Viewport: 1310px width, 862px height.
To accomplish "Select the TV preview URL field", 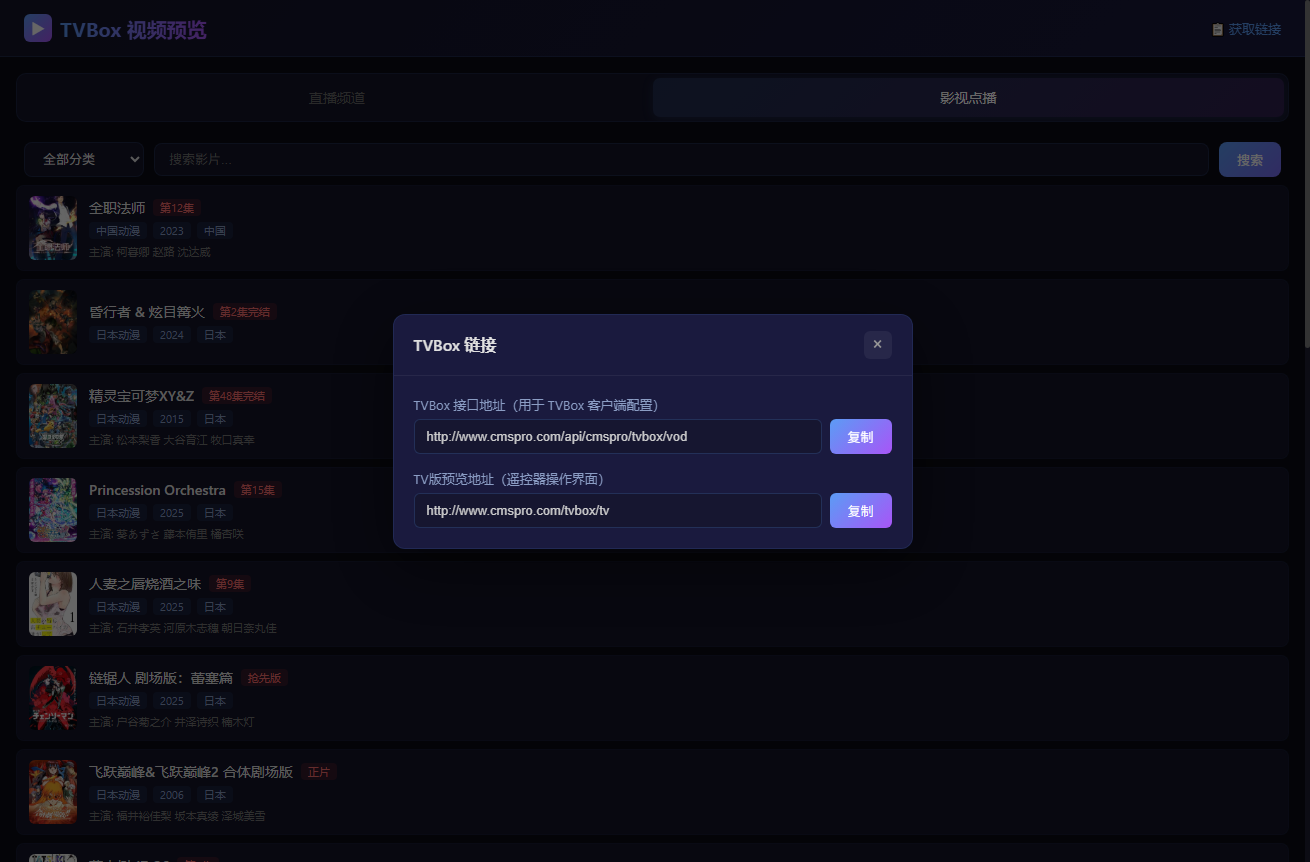I will click(618, 511).
